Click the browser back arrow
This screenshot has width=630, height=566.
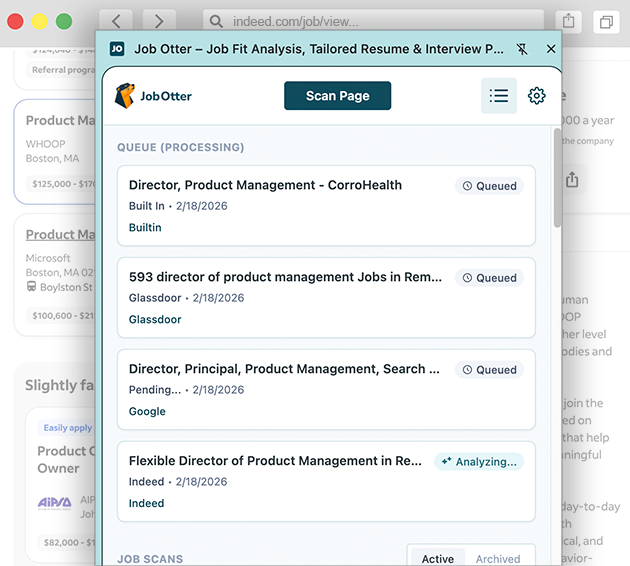pos(116,21)
